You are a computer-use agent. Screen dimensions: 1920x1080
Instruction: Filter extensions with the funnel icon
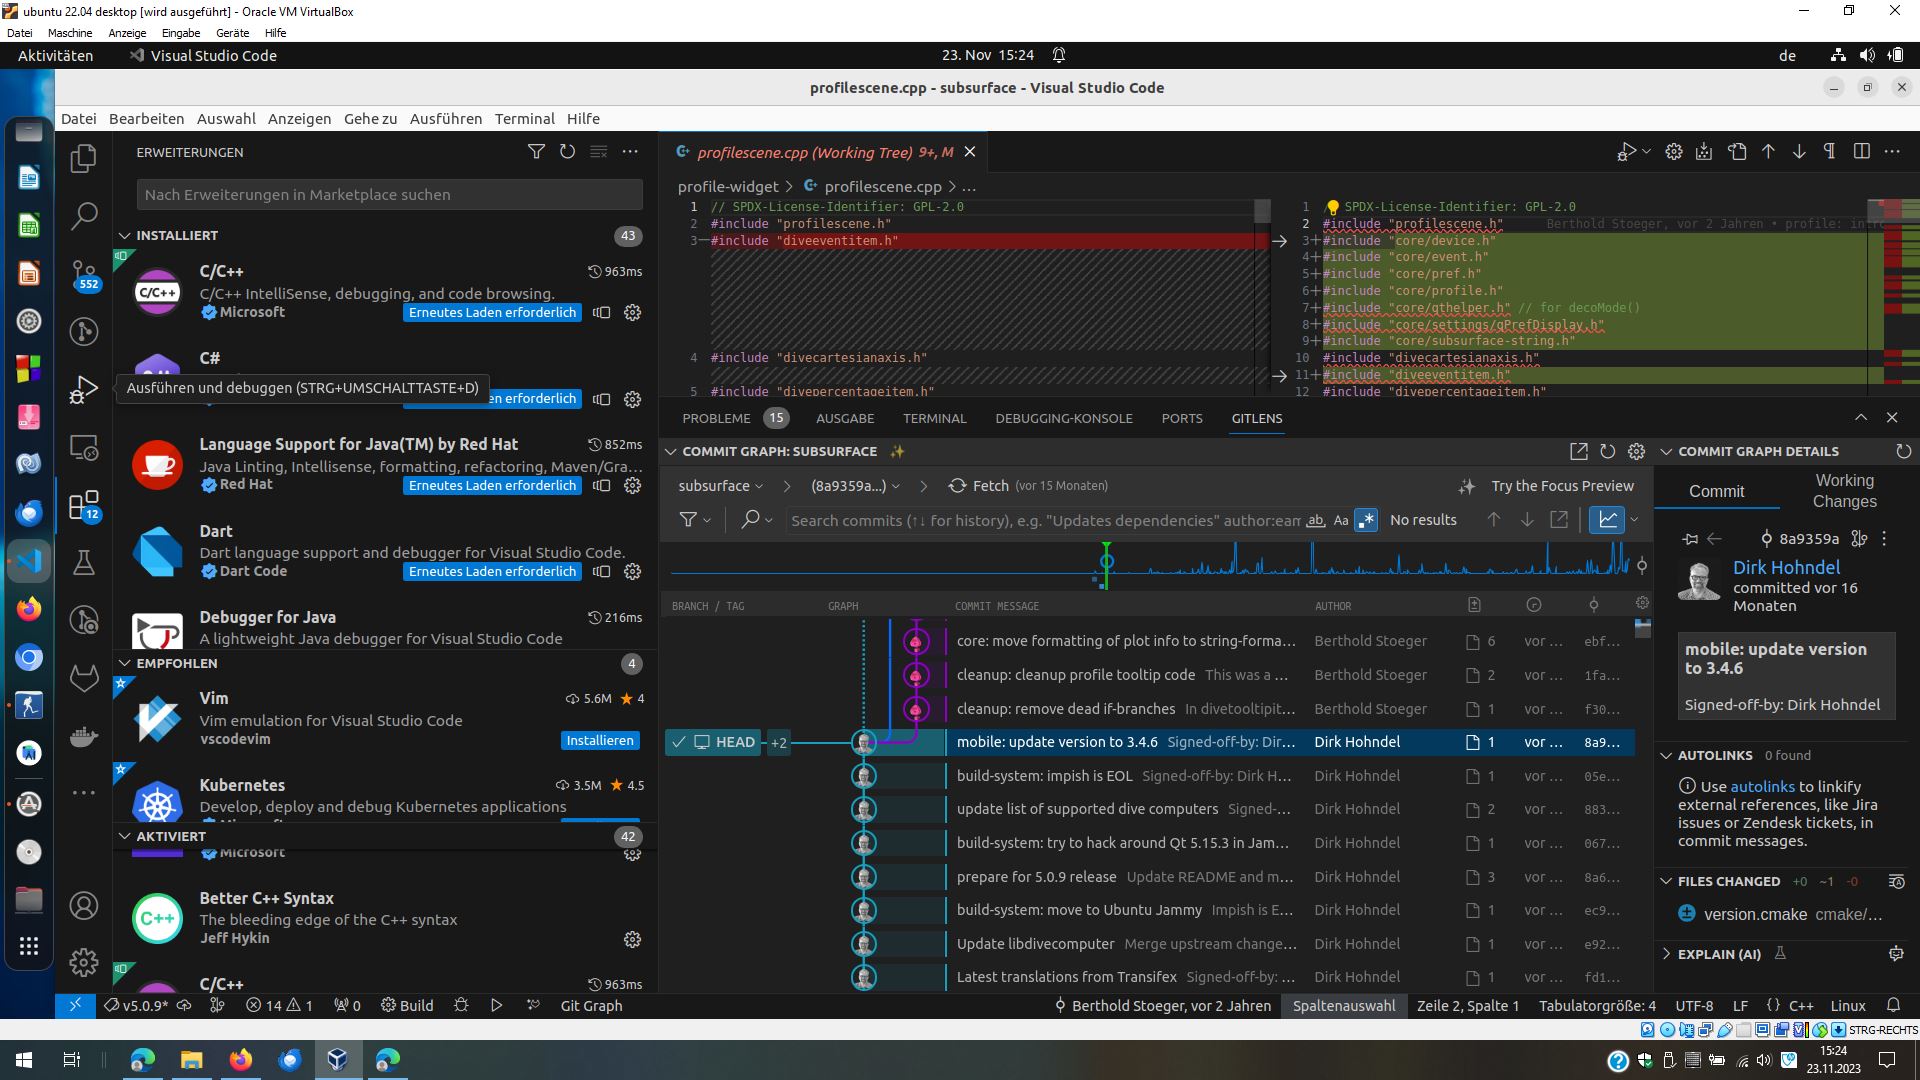click(536, 152)
